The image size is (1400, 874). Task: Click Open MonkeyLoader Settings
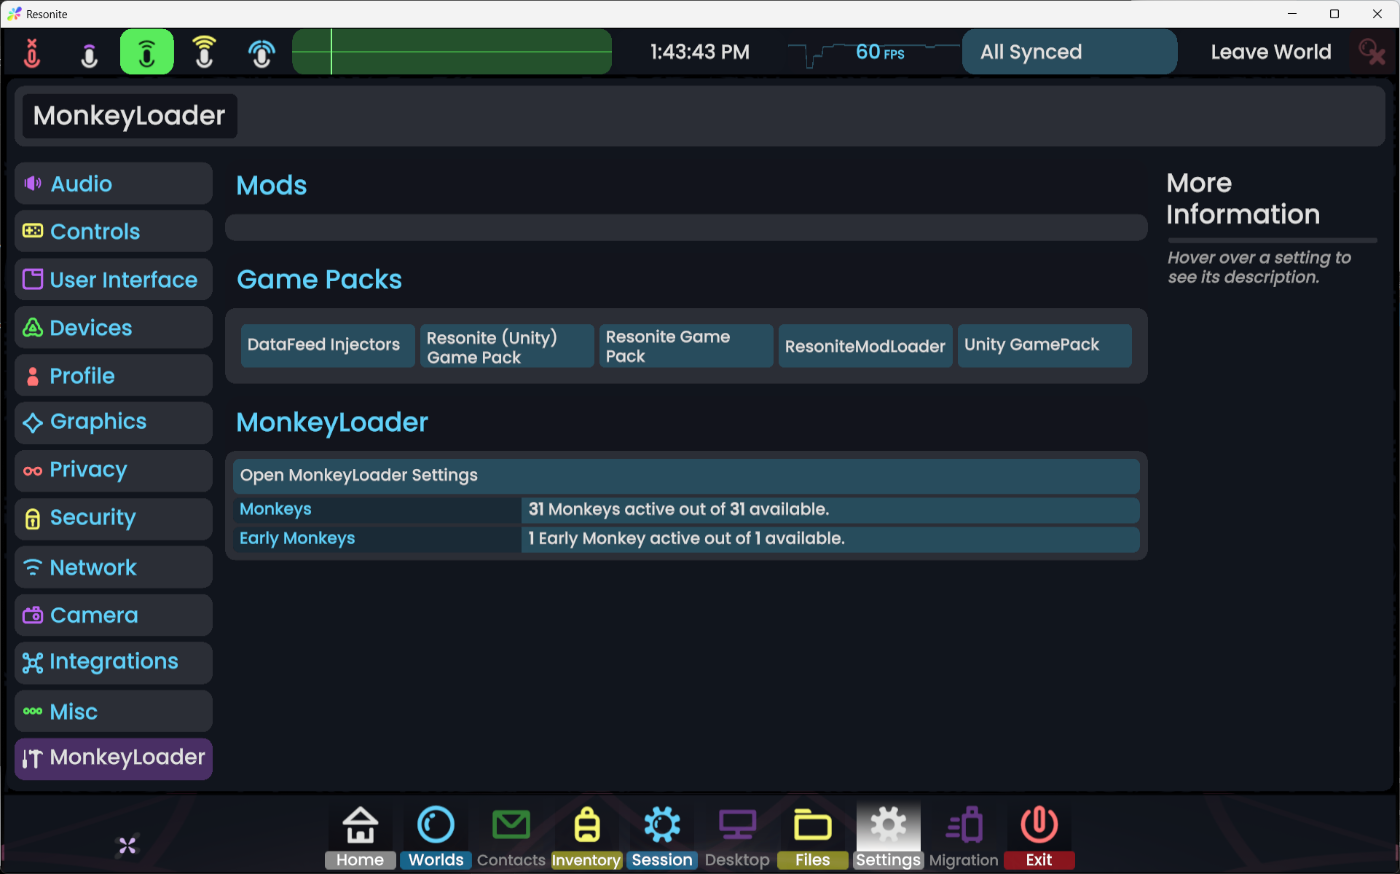pyautogui.click(x=686, y=476)
